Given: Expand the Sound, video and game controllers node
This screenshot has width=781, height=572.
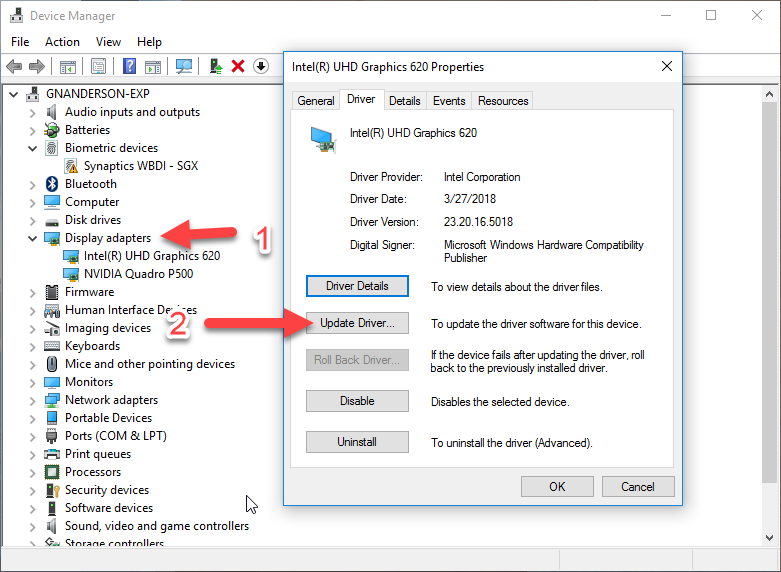Looking at the screenshot, I should (32, 527).
